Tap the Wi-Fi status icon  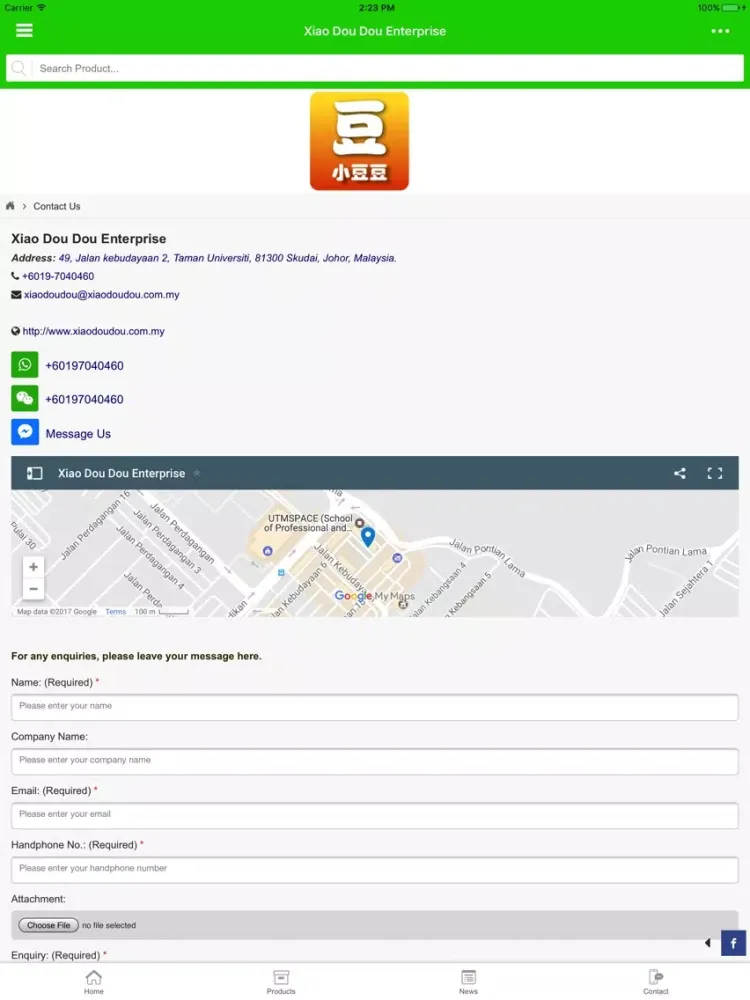(x=41, y=8)
